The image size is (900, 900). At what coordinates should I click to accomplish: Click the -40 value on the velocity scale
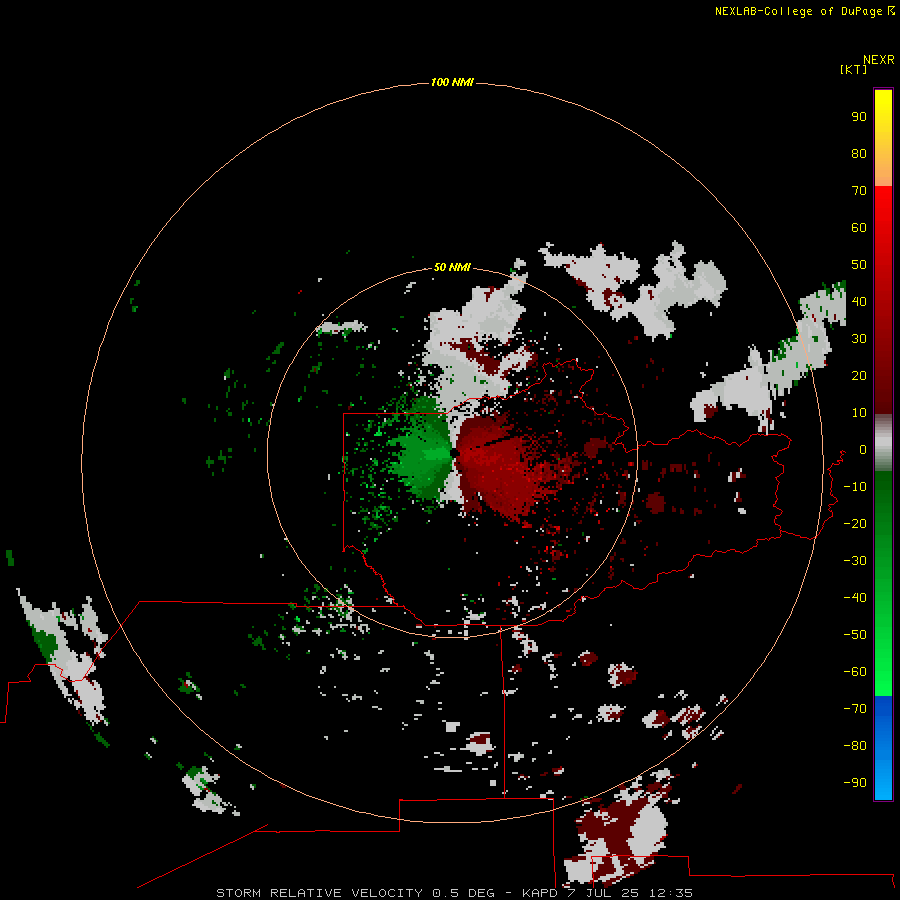(x=855, y=598)
